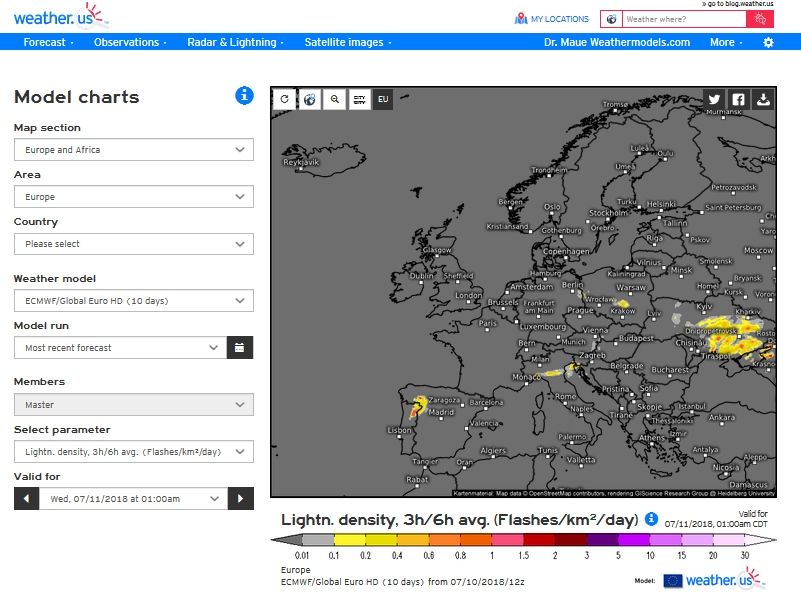Click Madrid label on map
The image size is (801, 606).
(441, 412)
